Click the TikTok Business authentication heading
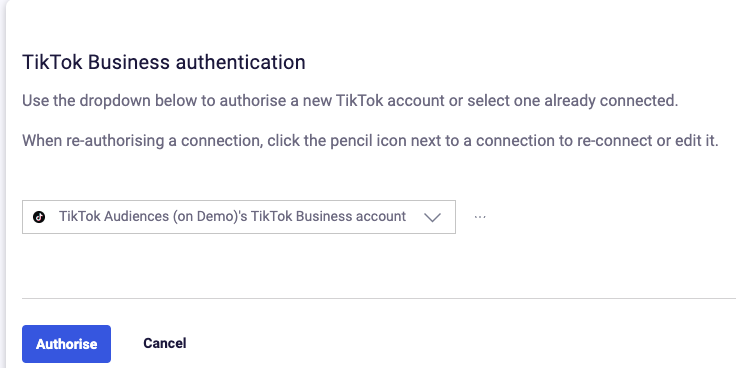The width and height of the screenshot is (736, 368). point(164,62)
